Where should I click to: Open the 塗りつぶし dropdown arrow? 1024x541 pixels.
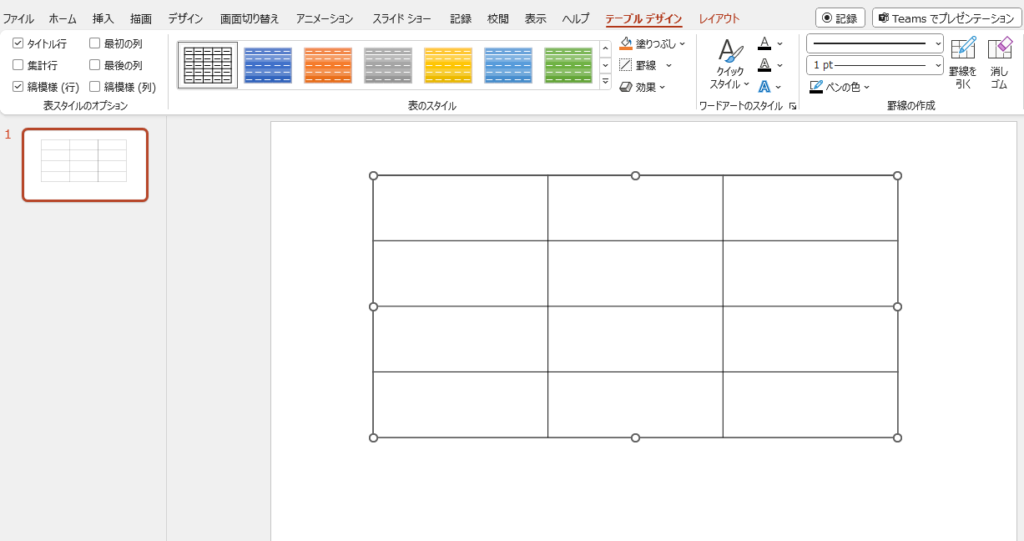pos(682,44)
